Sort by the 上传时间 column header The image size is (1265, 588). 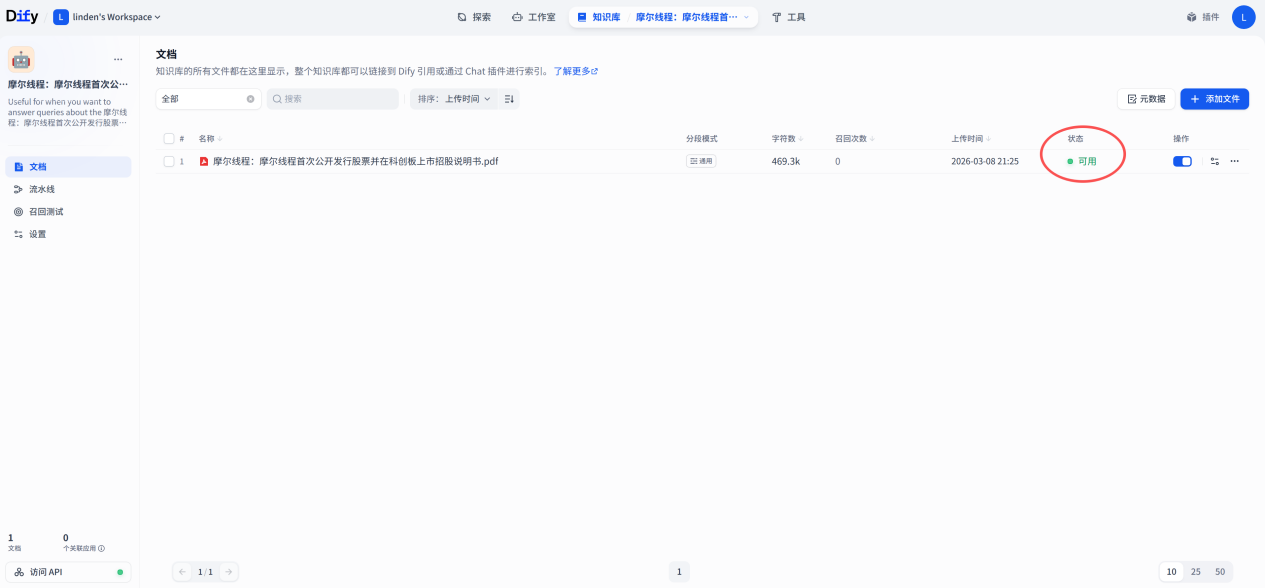point(970,139)
